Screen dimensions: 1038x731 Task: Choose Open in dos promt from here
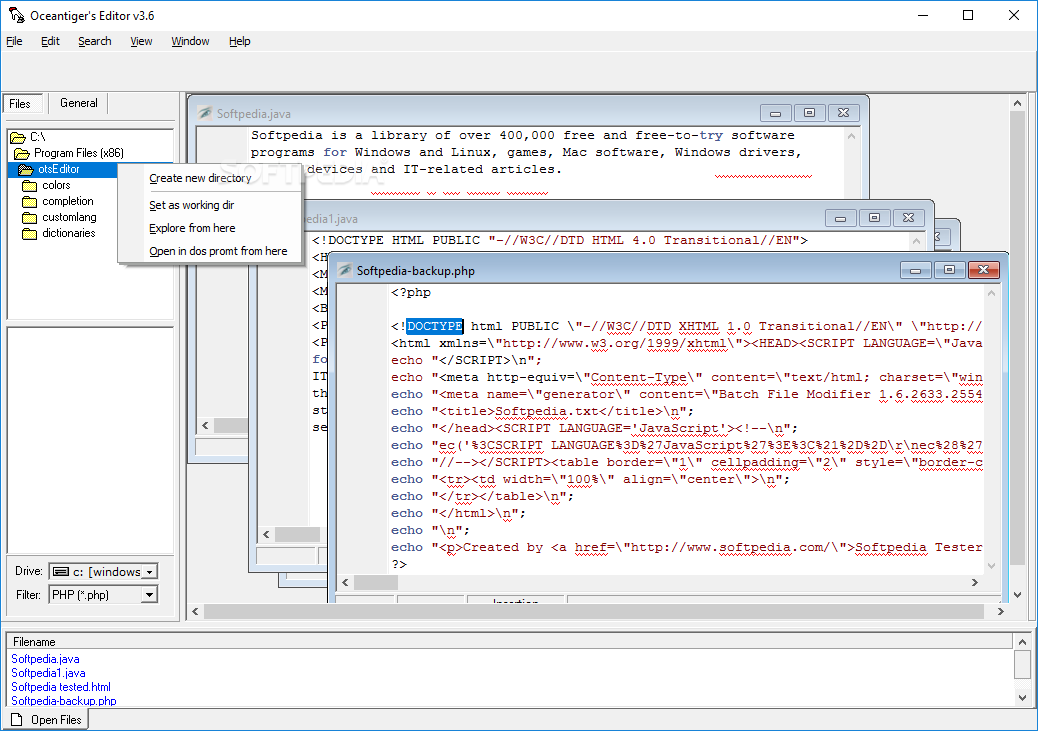(218, 251)
